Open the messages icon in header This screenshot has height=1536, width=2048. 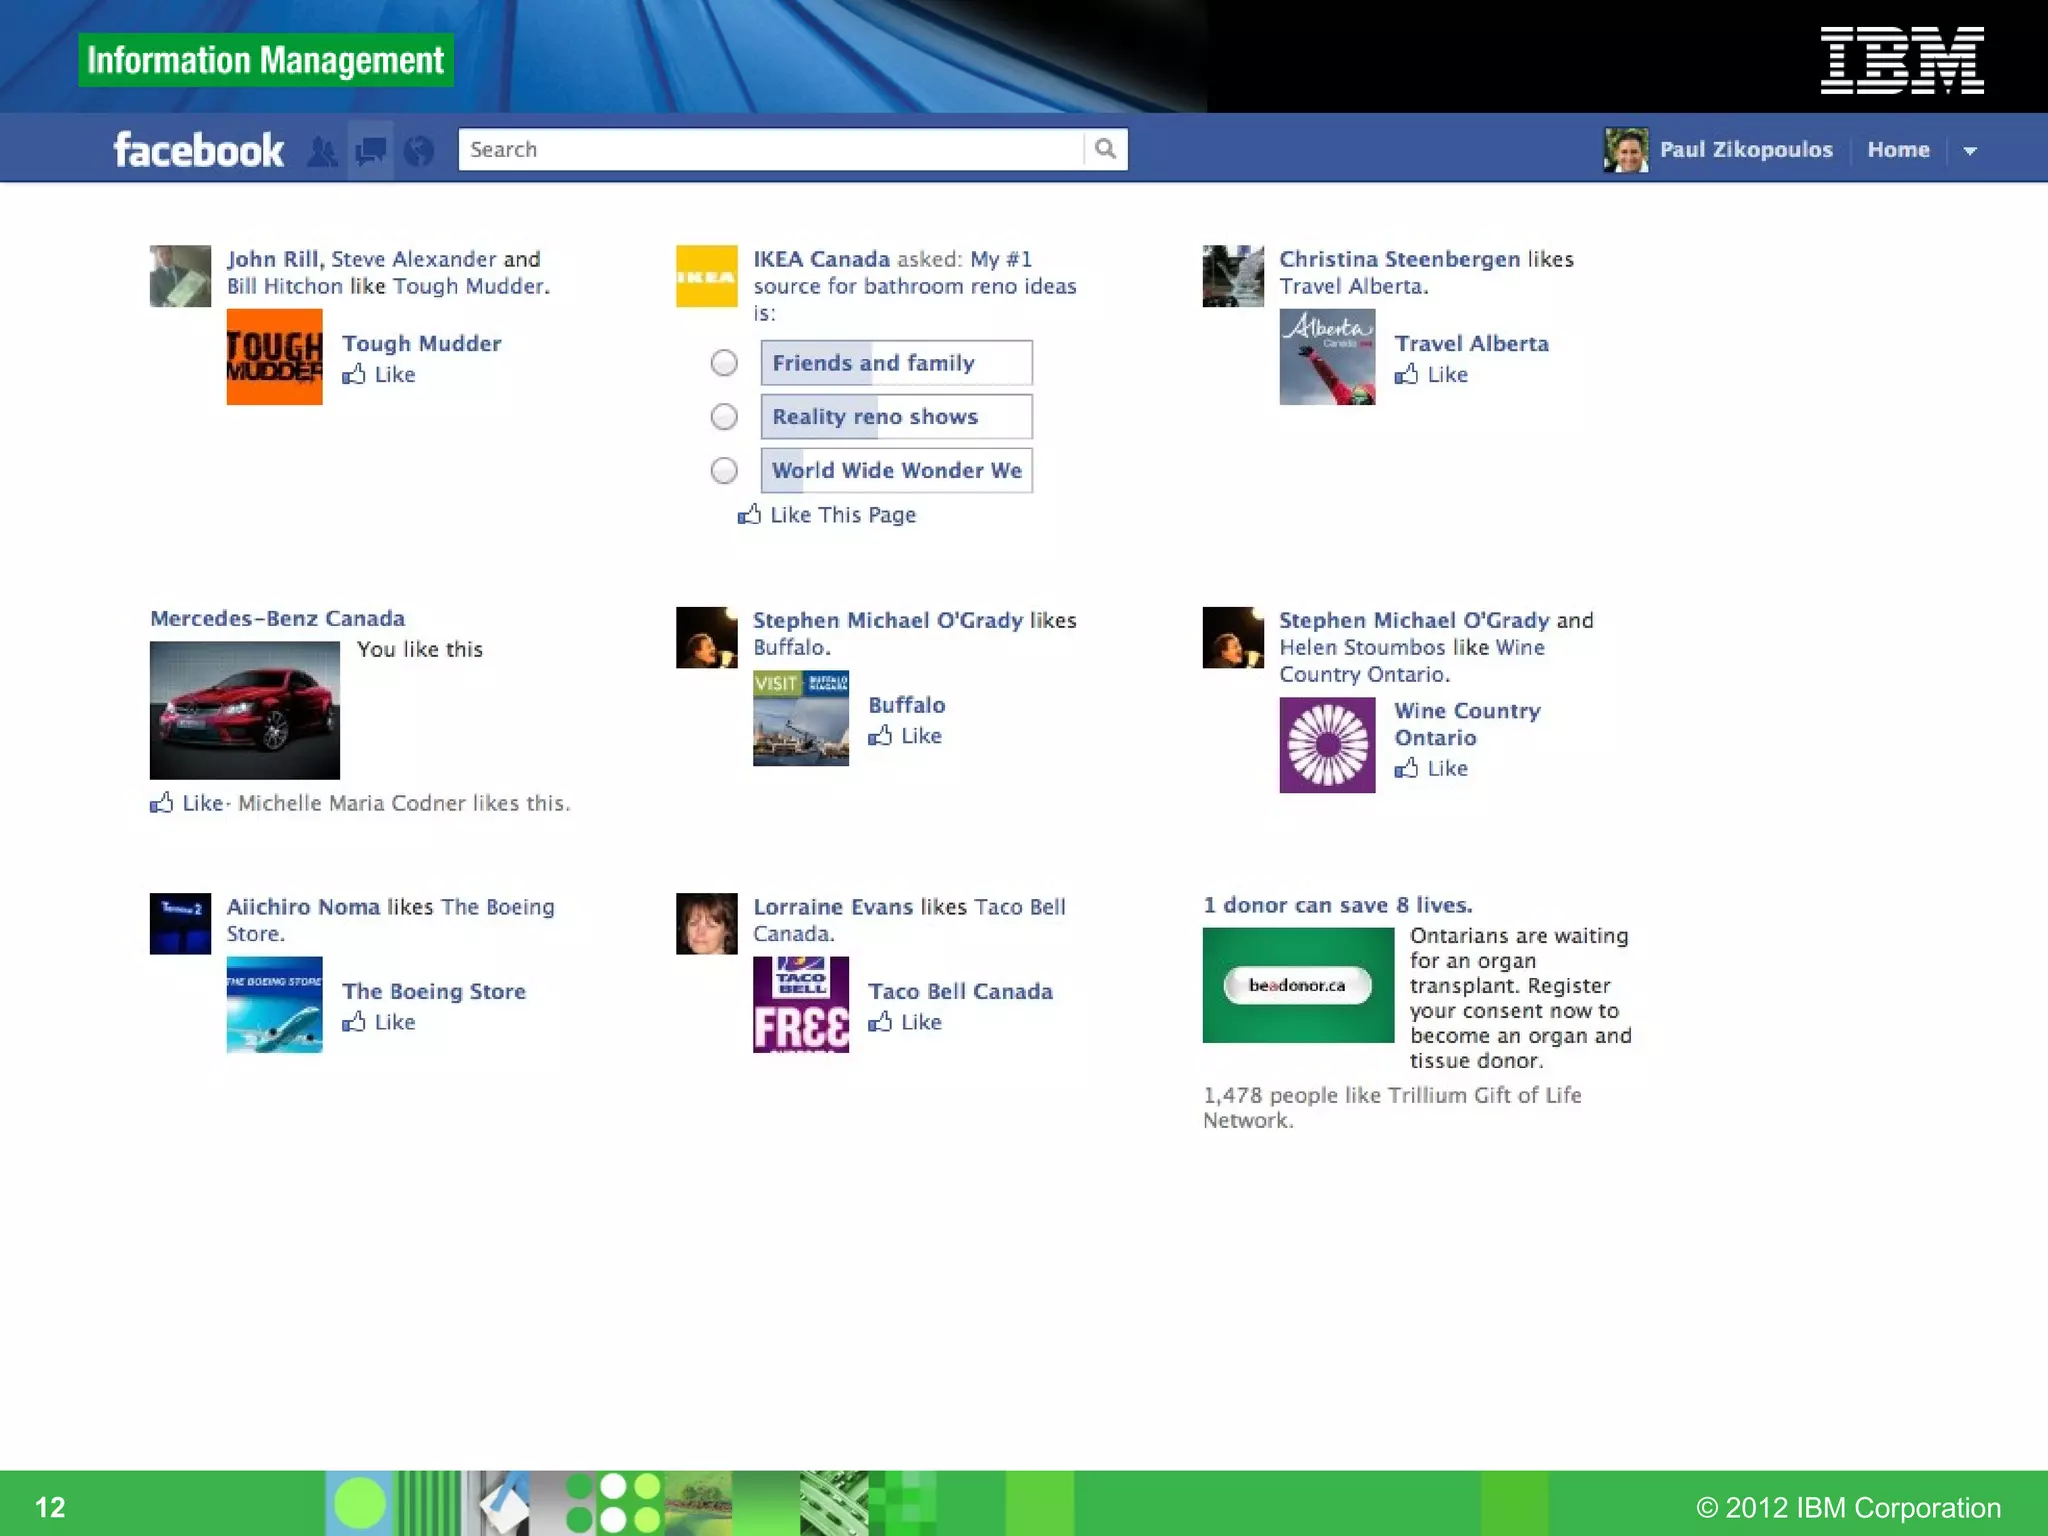371,151
